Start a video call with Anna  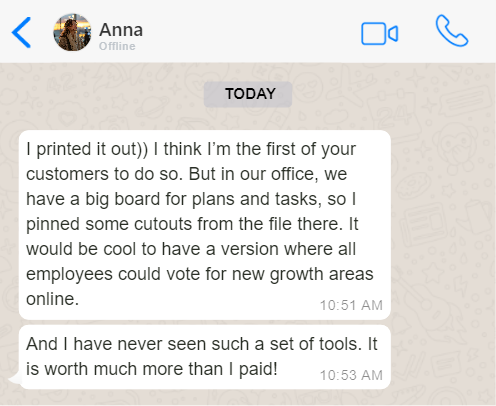tap(379, 34)
